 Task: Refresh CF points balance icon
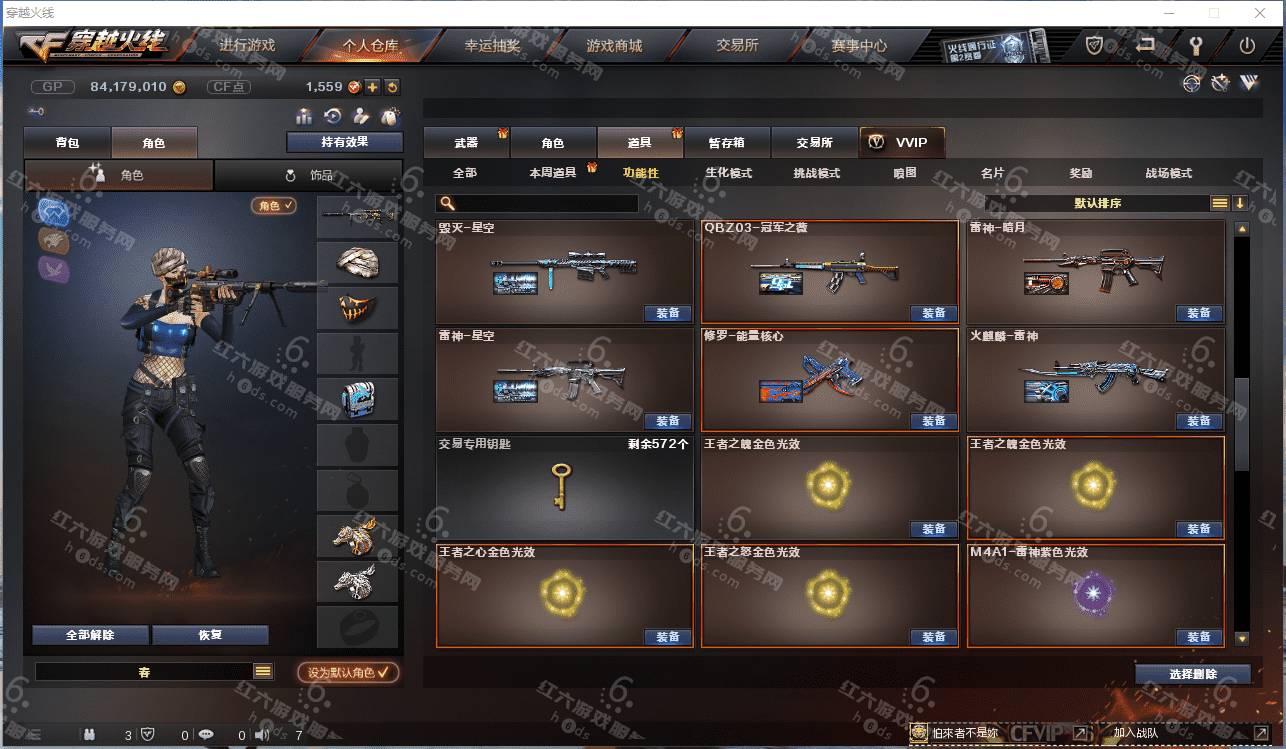(391, 87)
